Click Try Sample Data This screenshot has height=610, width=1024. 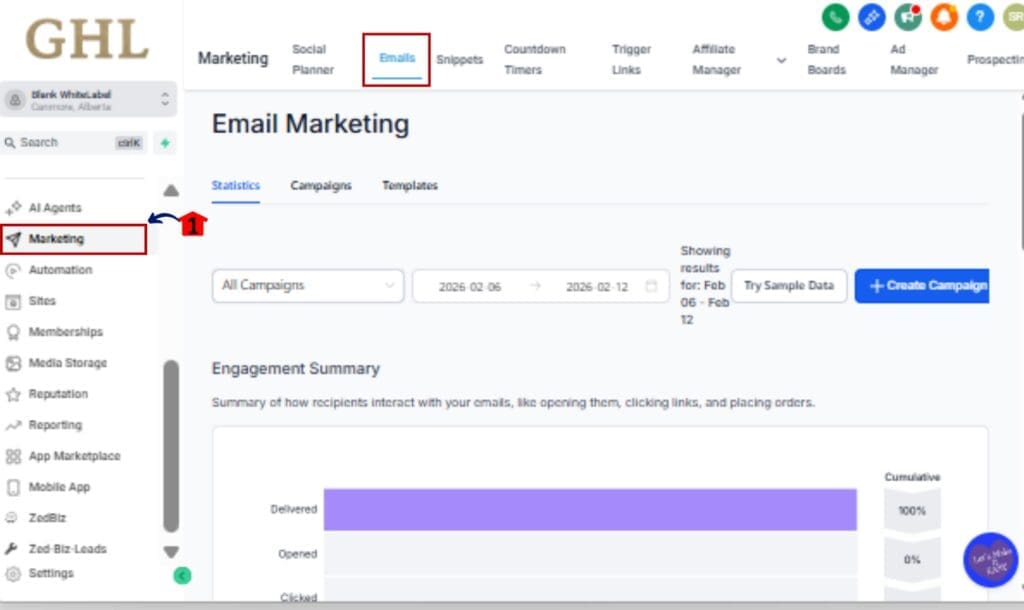789,285
